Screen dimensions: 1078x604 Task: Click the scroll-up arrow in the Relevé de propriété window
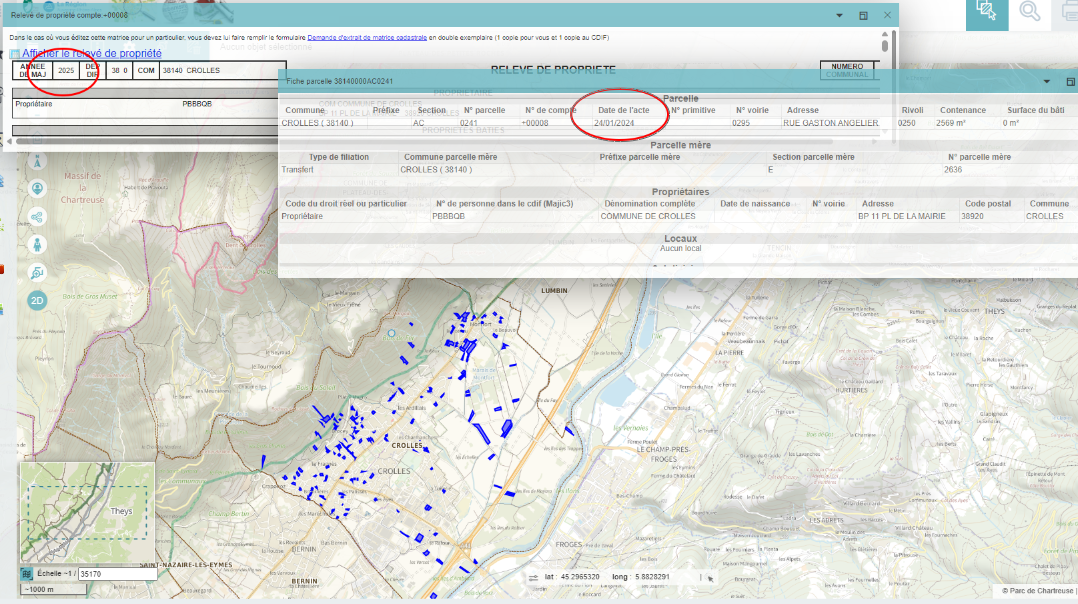click(x=885, y=34)
